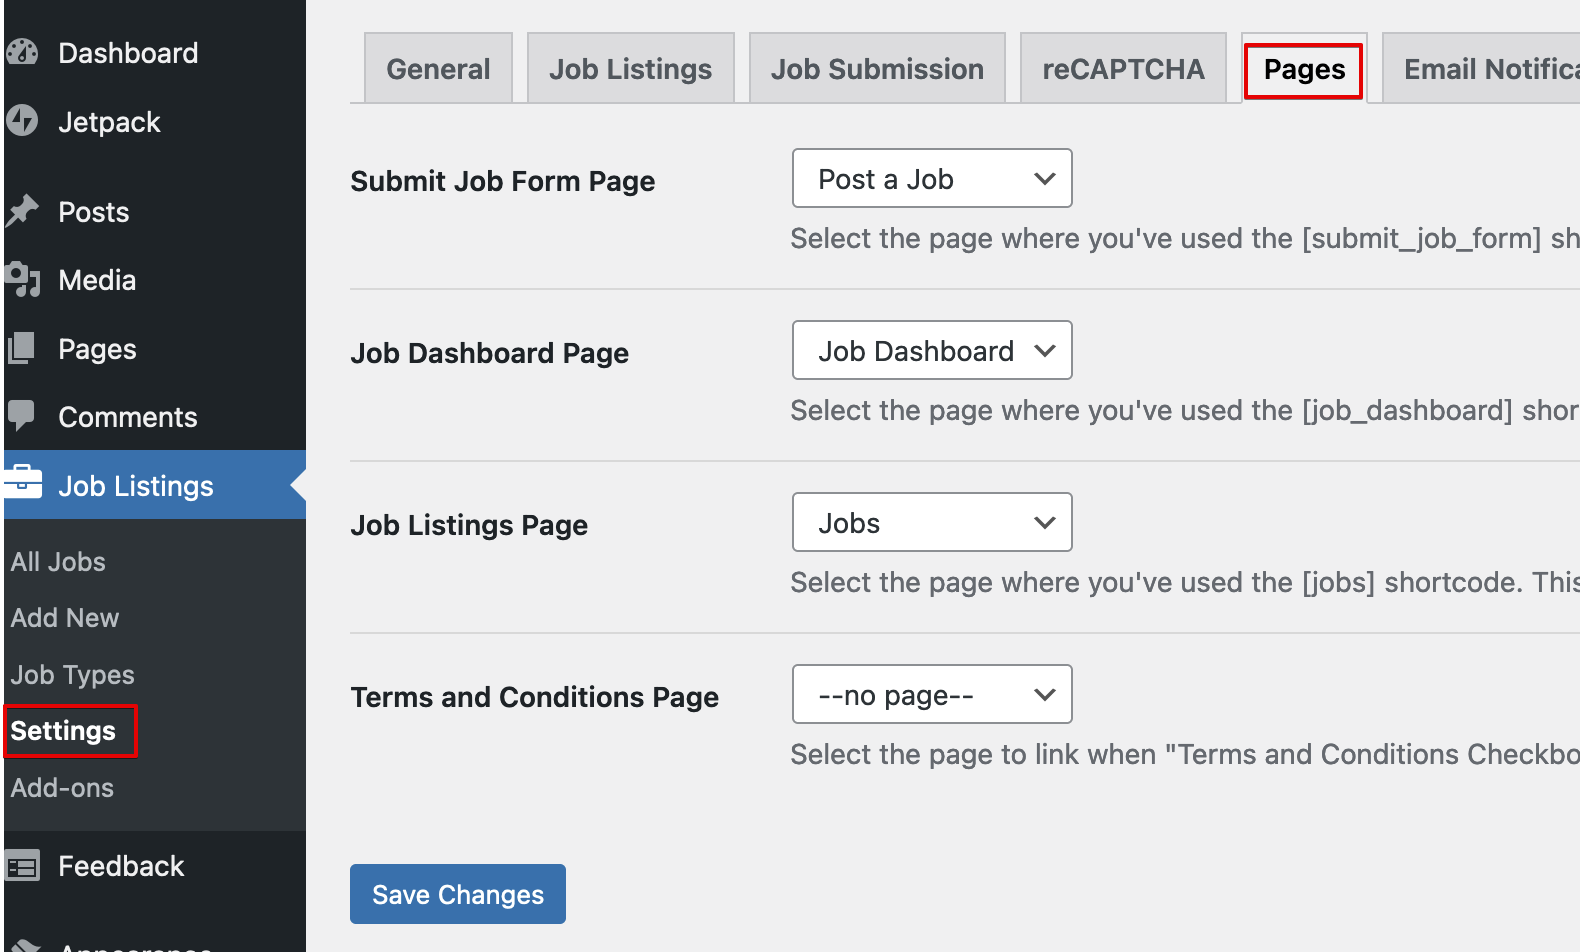The width and height of the screenshot is (1580, 952).
Task: Open Media via its camera icon
Action: tap(22, 279)
